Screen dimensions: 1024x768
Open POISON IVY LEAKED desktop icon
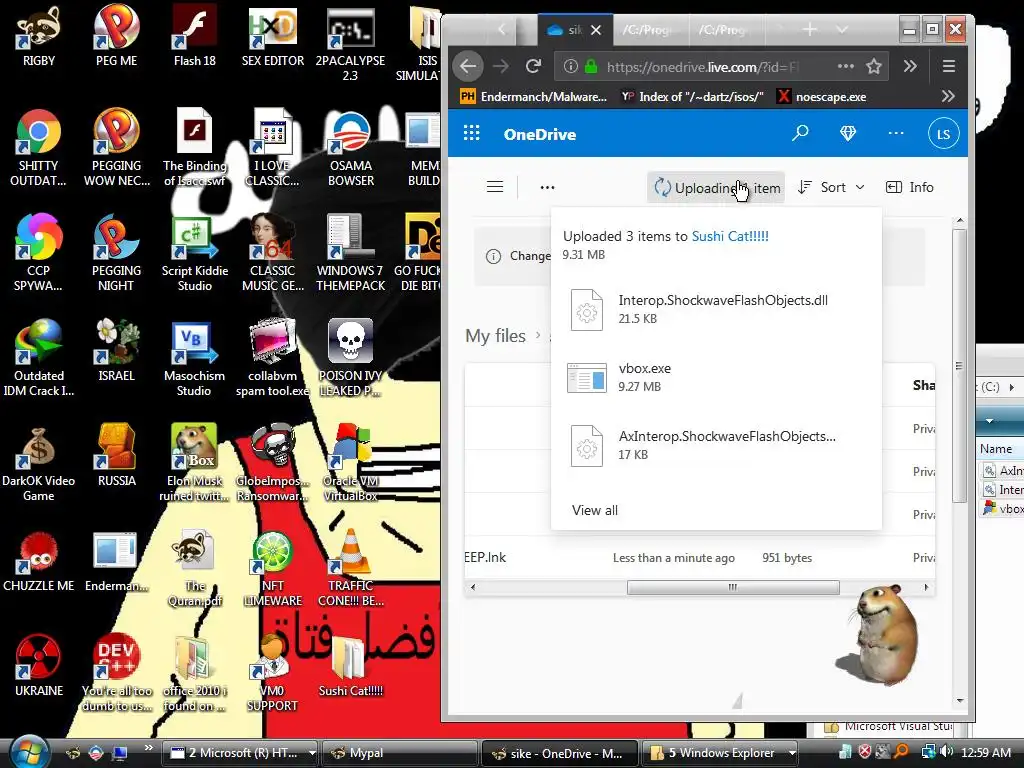(351, 359)
